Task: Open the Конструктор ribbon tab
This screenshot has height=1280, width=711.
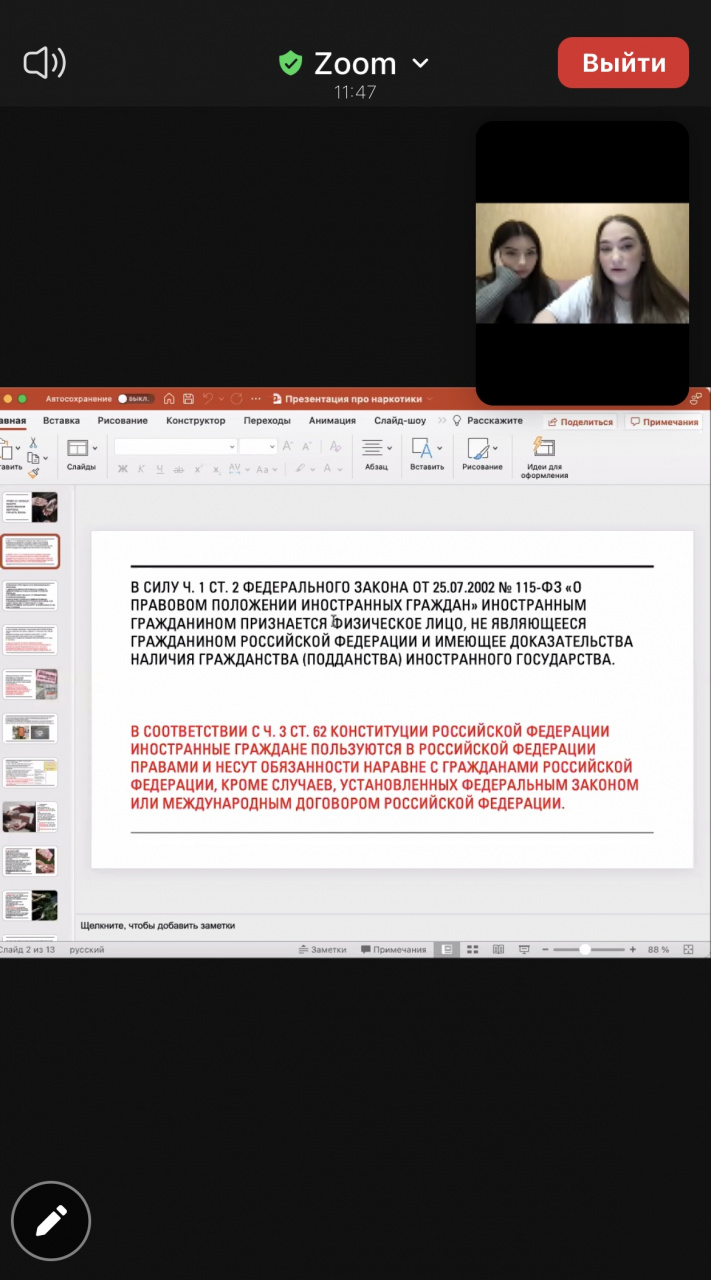Action: tap(196, 421)
